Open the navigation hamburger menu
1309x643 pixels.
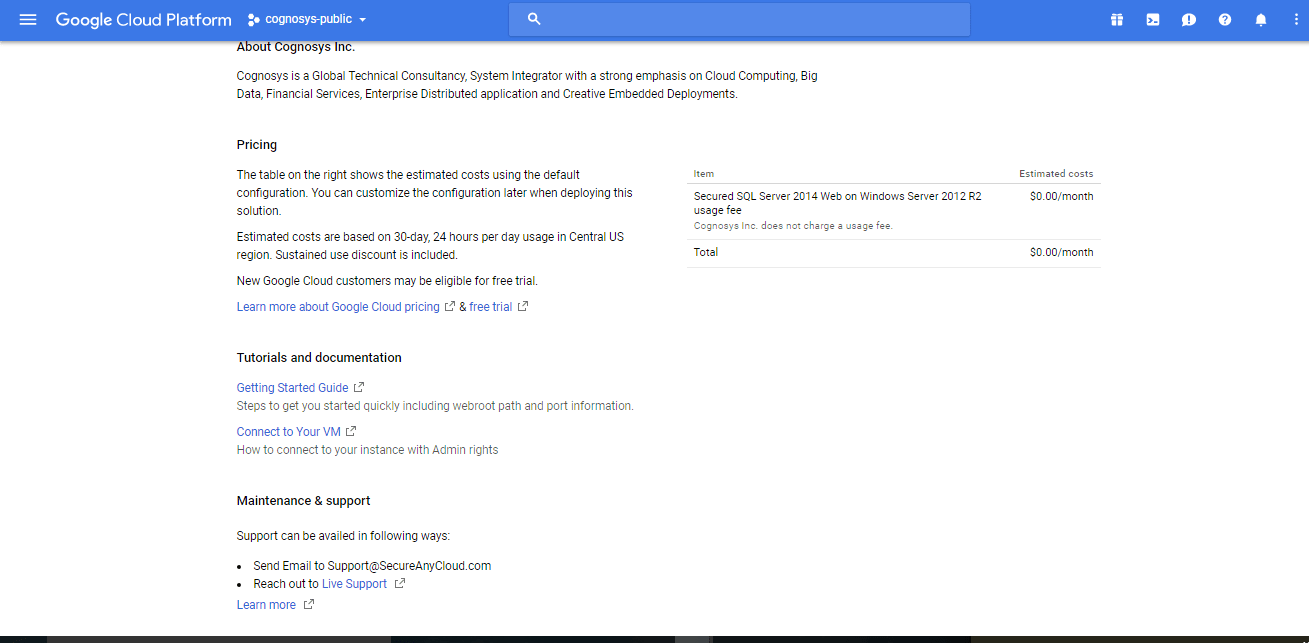(x=28, y=19)
